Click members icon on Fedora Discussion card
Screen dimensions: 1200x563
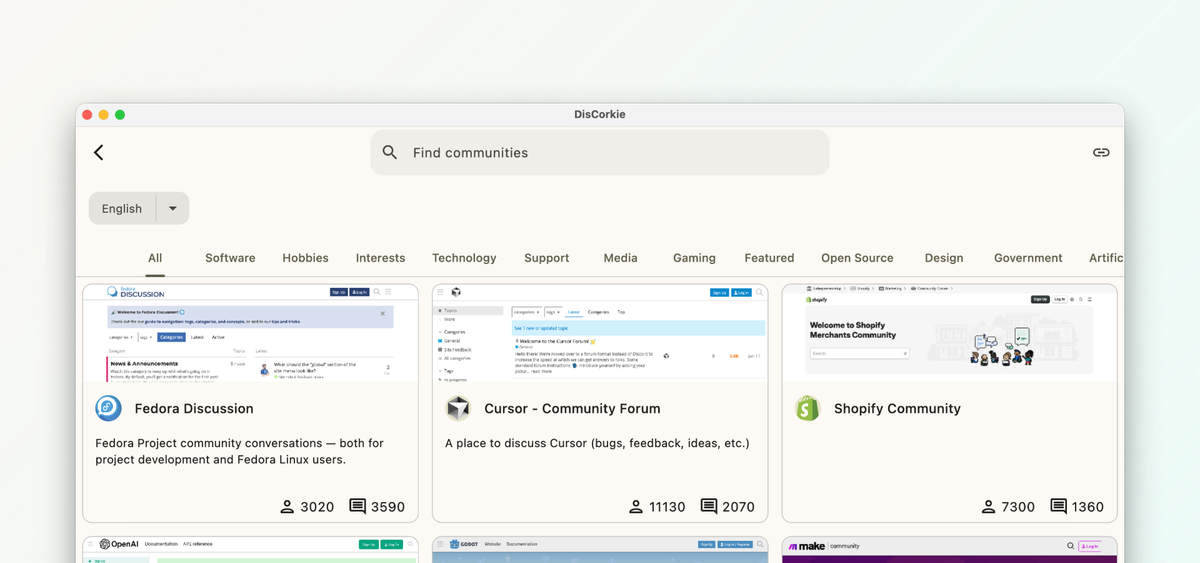pyautogui.click(x=286, y=507)
